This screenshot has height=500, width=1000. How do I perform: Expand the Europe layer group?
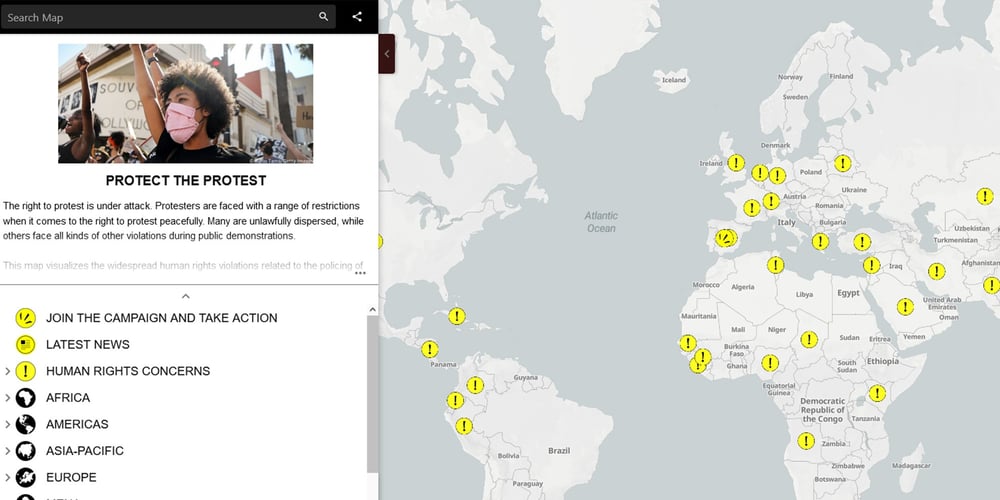pyautogui.click(x=8, y=477)
